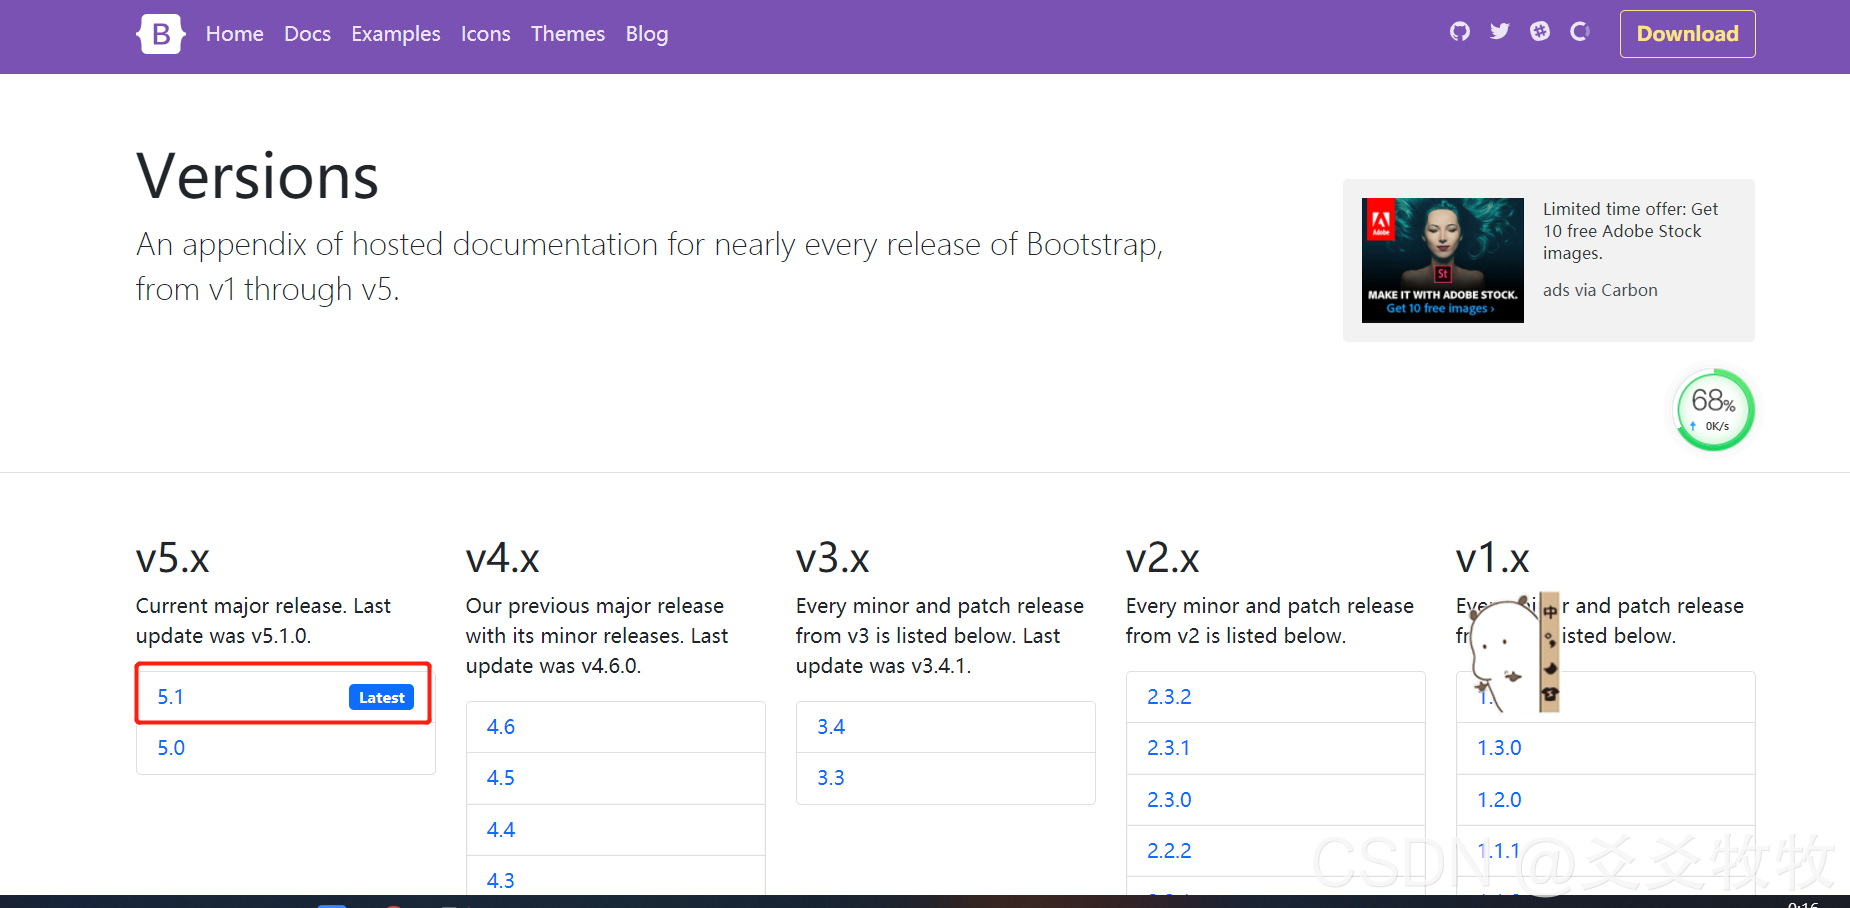Click the v3.x heading

coord(833,558)
